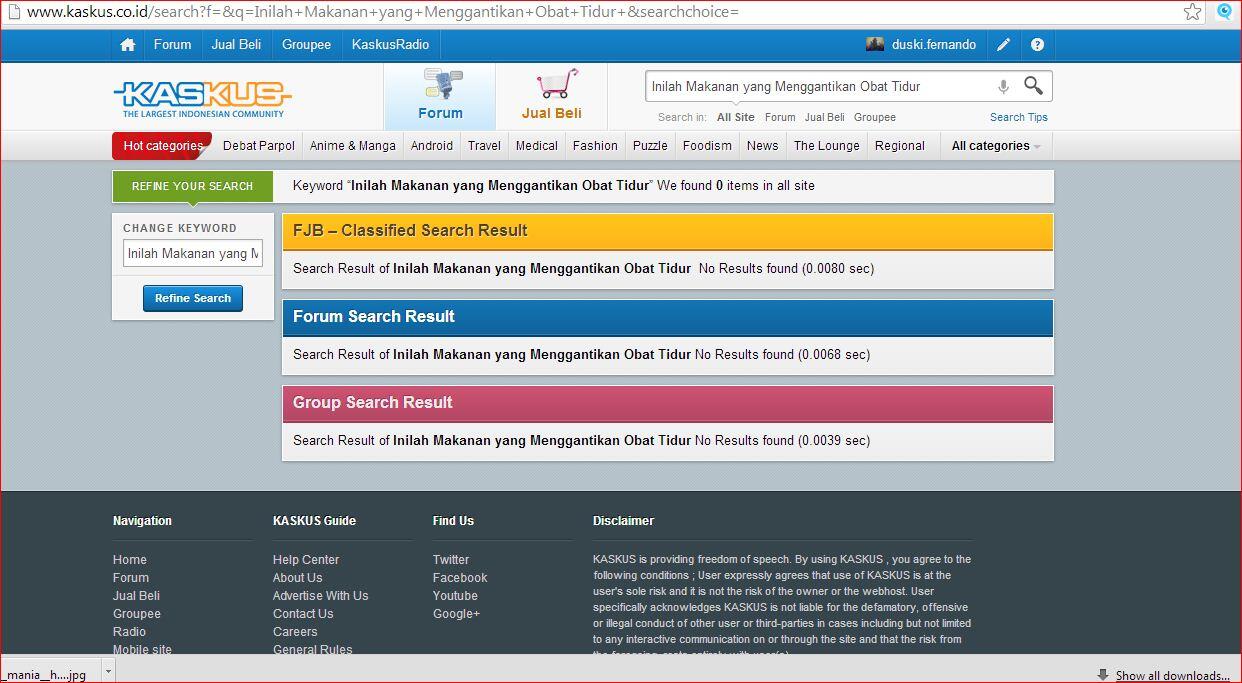Click the browser extension icon beside the star

[1224, 12]
